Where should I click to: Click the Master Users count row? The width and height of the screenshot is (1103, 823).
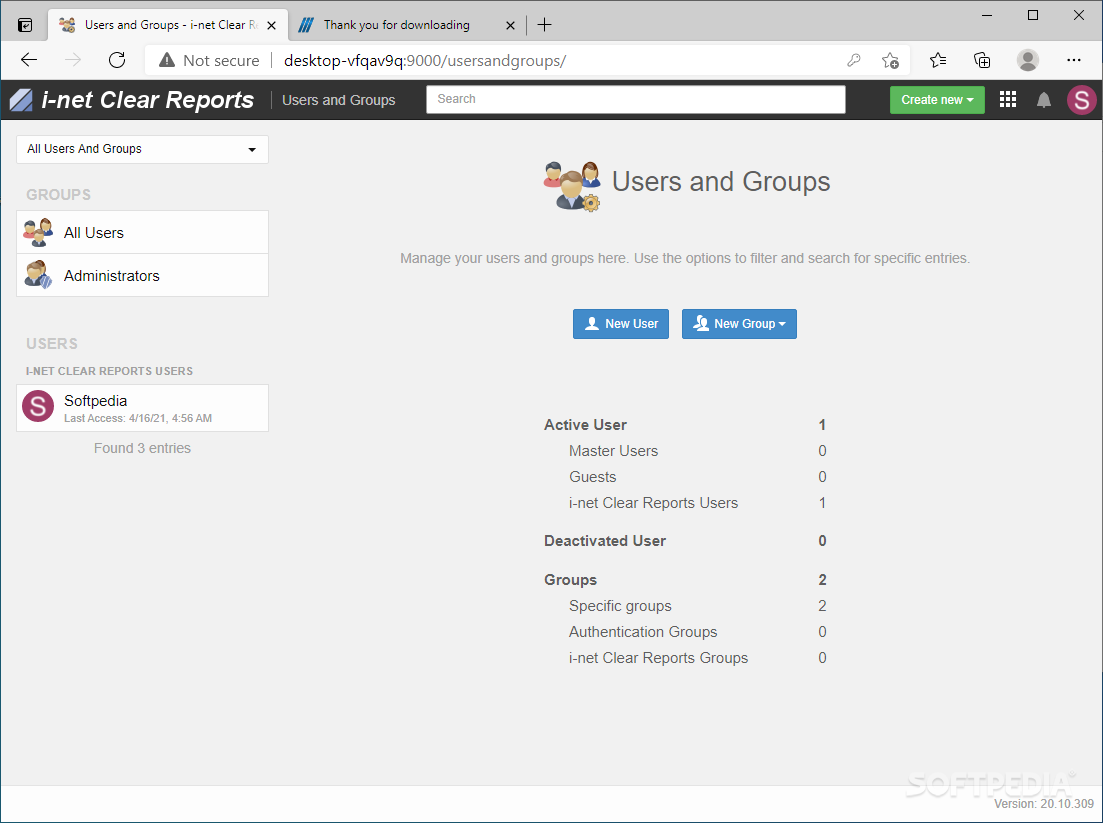[x=697, y=451]
